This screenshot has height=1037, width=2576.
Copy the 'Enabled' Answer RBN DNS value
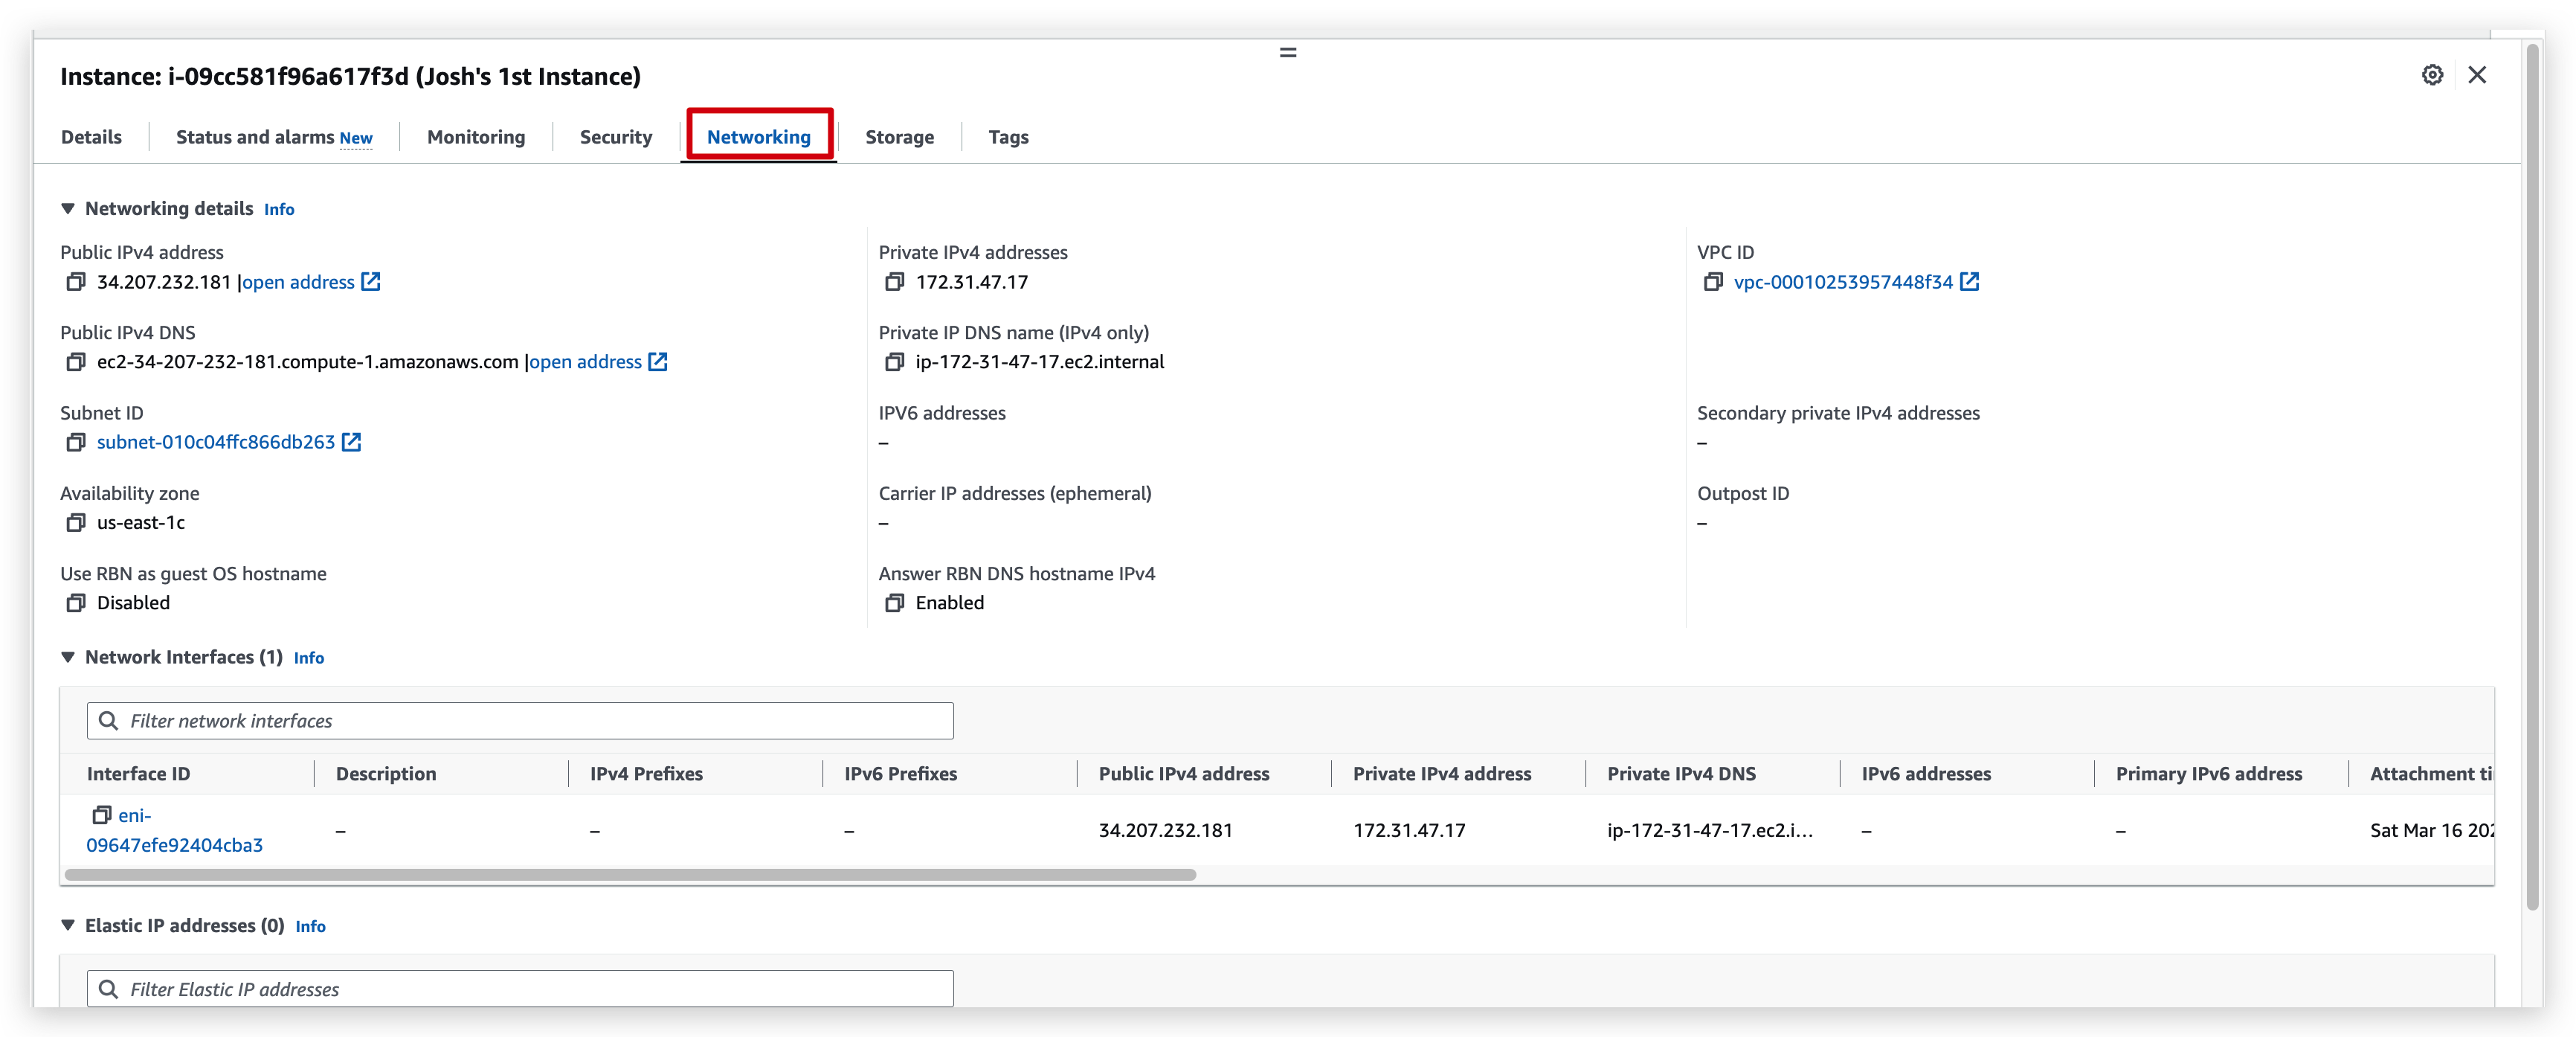click(895, 603)
